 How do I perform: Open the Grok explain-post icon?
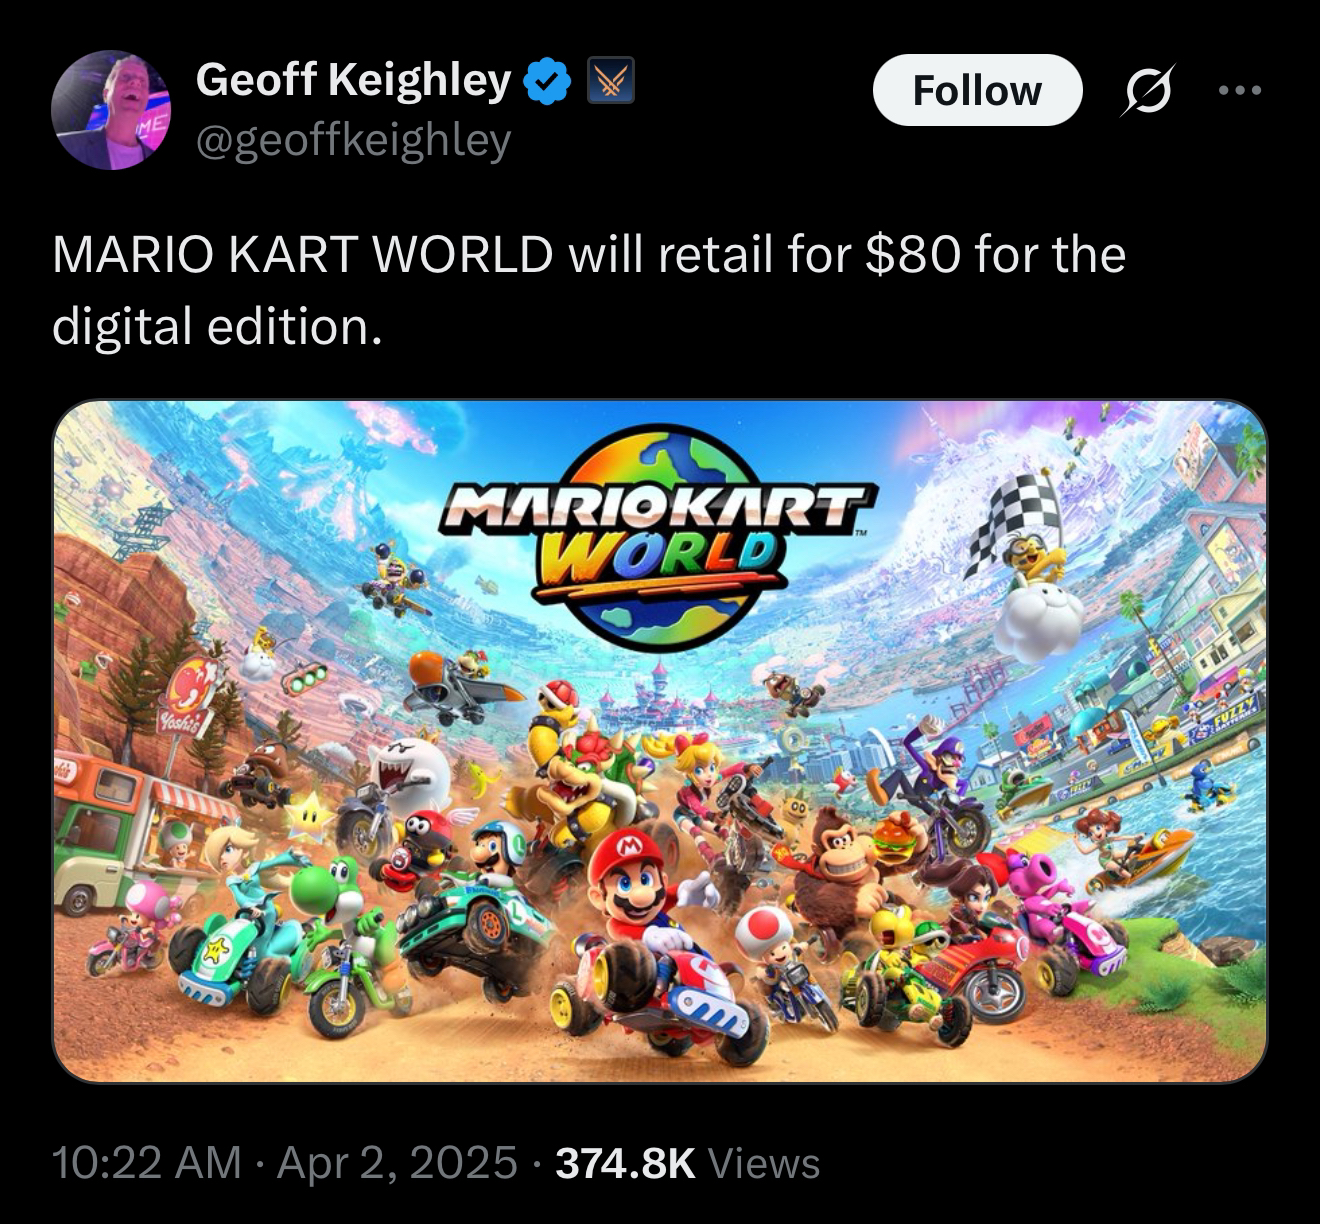1148,91
